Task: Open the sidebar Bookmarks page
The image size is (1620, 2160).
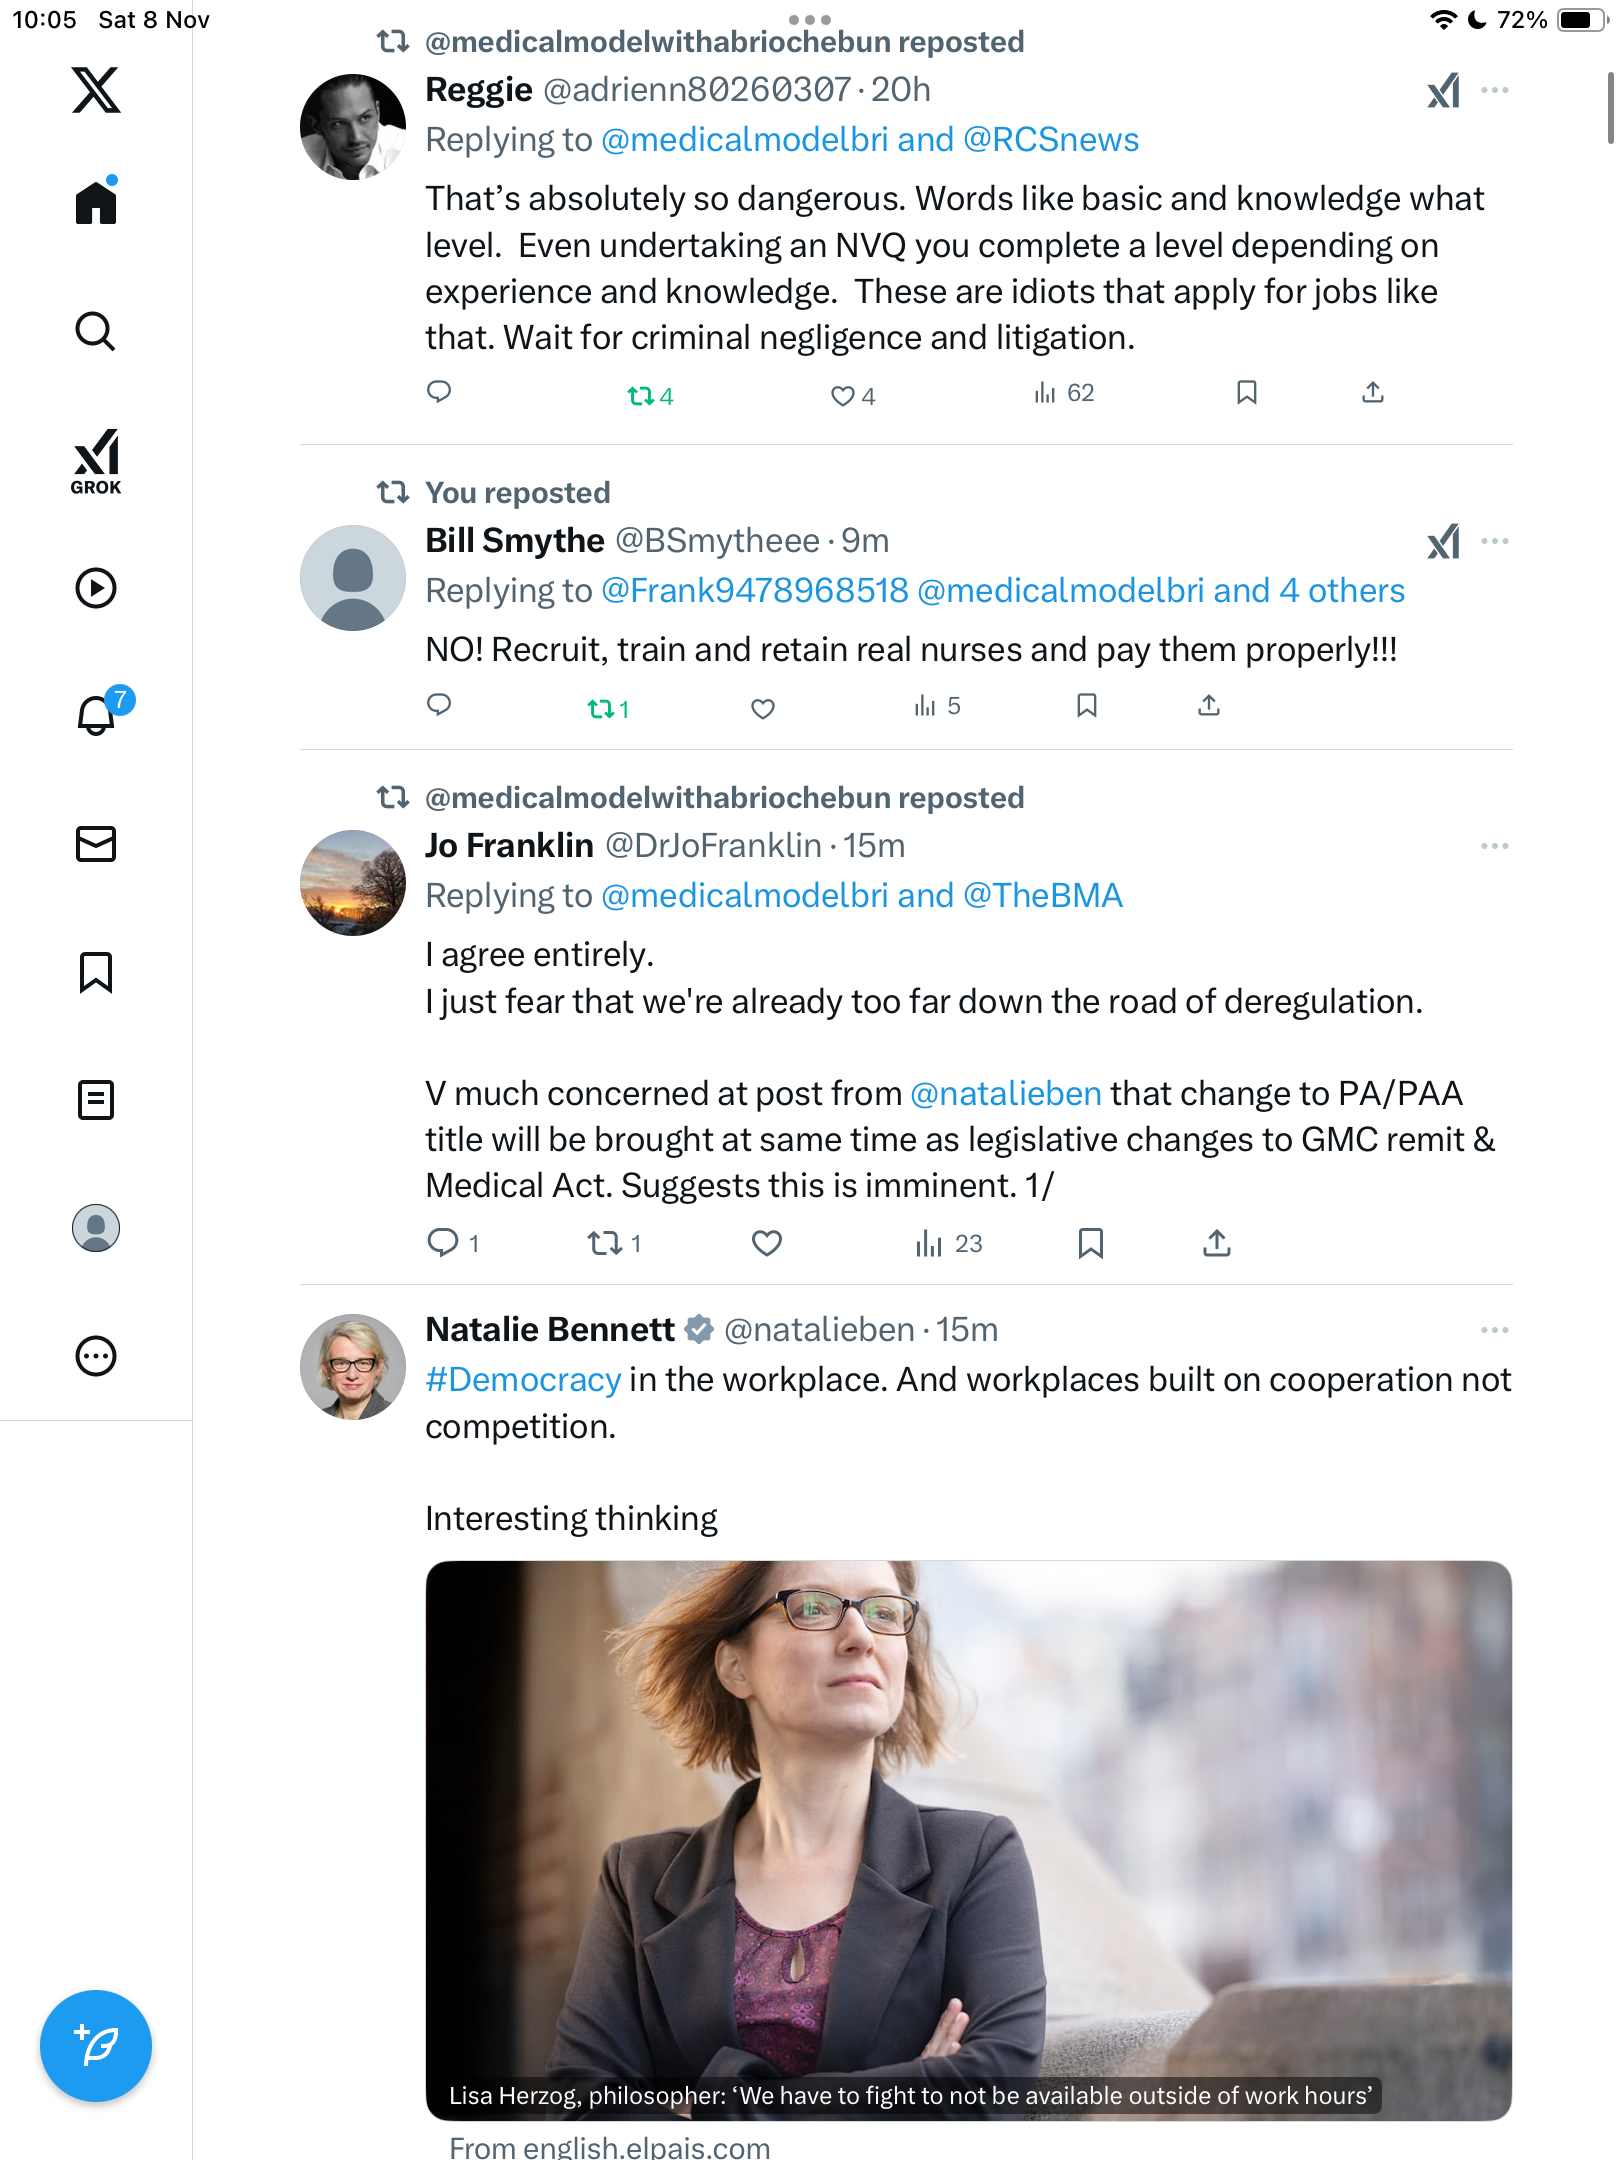Action: (x=96, y=972)
